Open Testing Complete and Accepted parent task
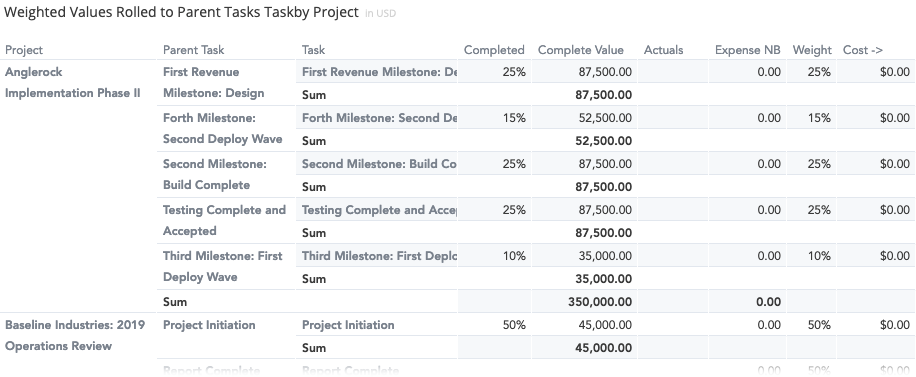This screenshot has height=377, width=916. 224,220
